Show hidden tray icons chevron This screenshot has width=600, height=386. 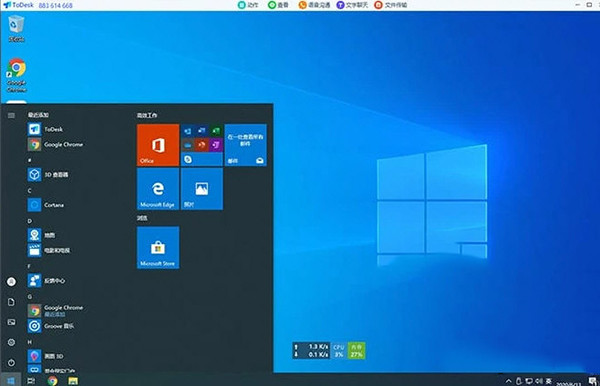[x=508, y=381]
